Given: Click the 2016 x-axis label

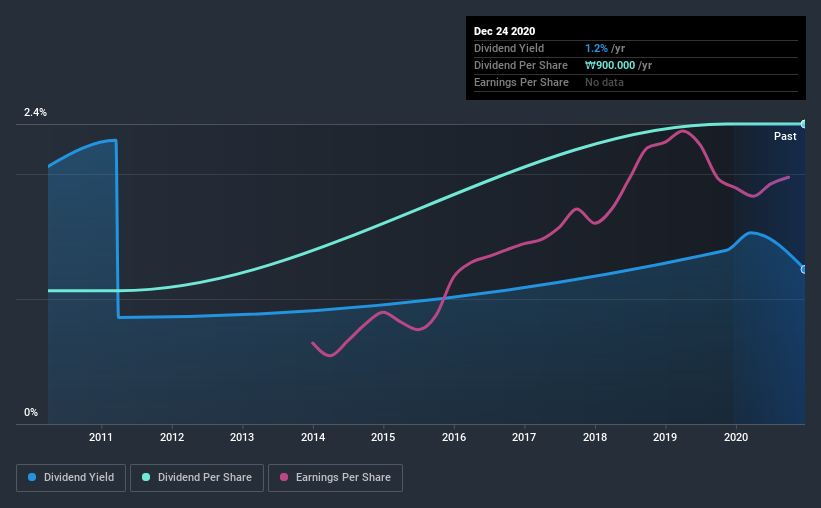Looking at the screenshot, I should coord(454,437).
